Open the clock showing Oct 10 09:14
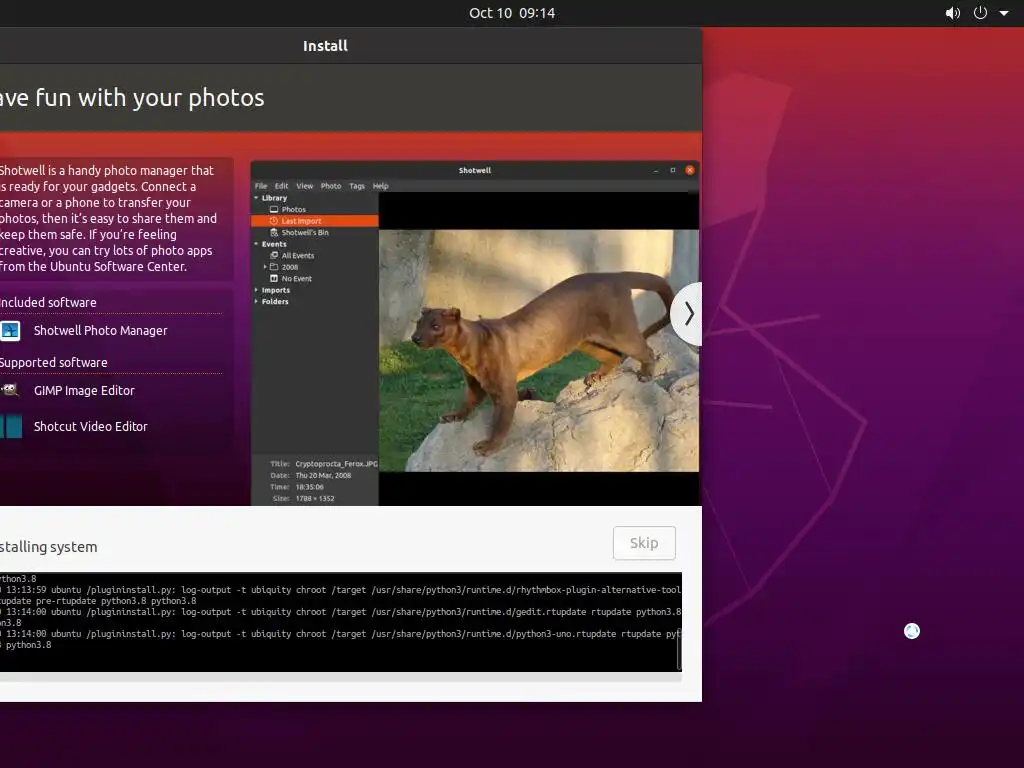The width and height of the screenshot is (1024, 768). [x=512, y=13]
